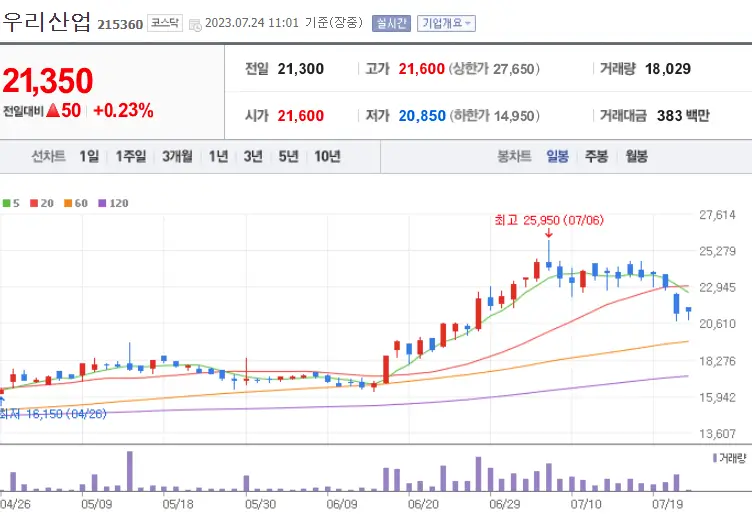Select the 1일 line chart tab
Viewport: 752px width, 516px height.
click(89, 156)
